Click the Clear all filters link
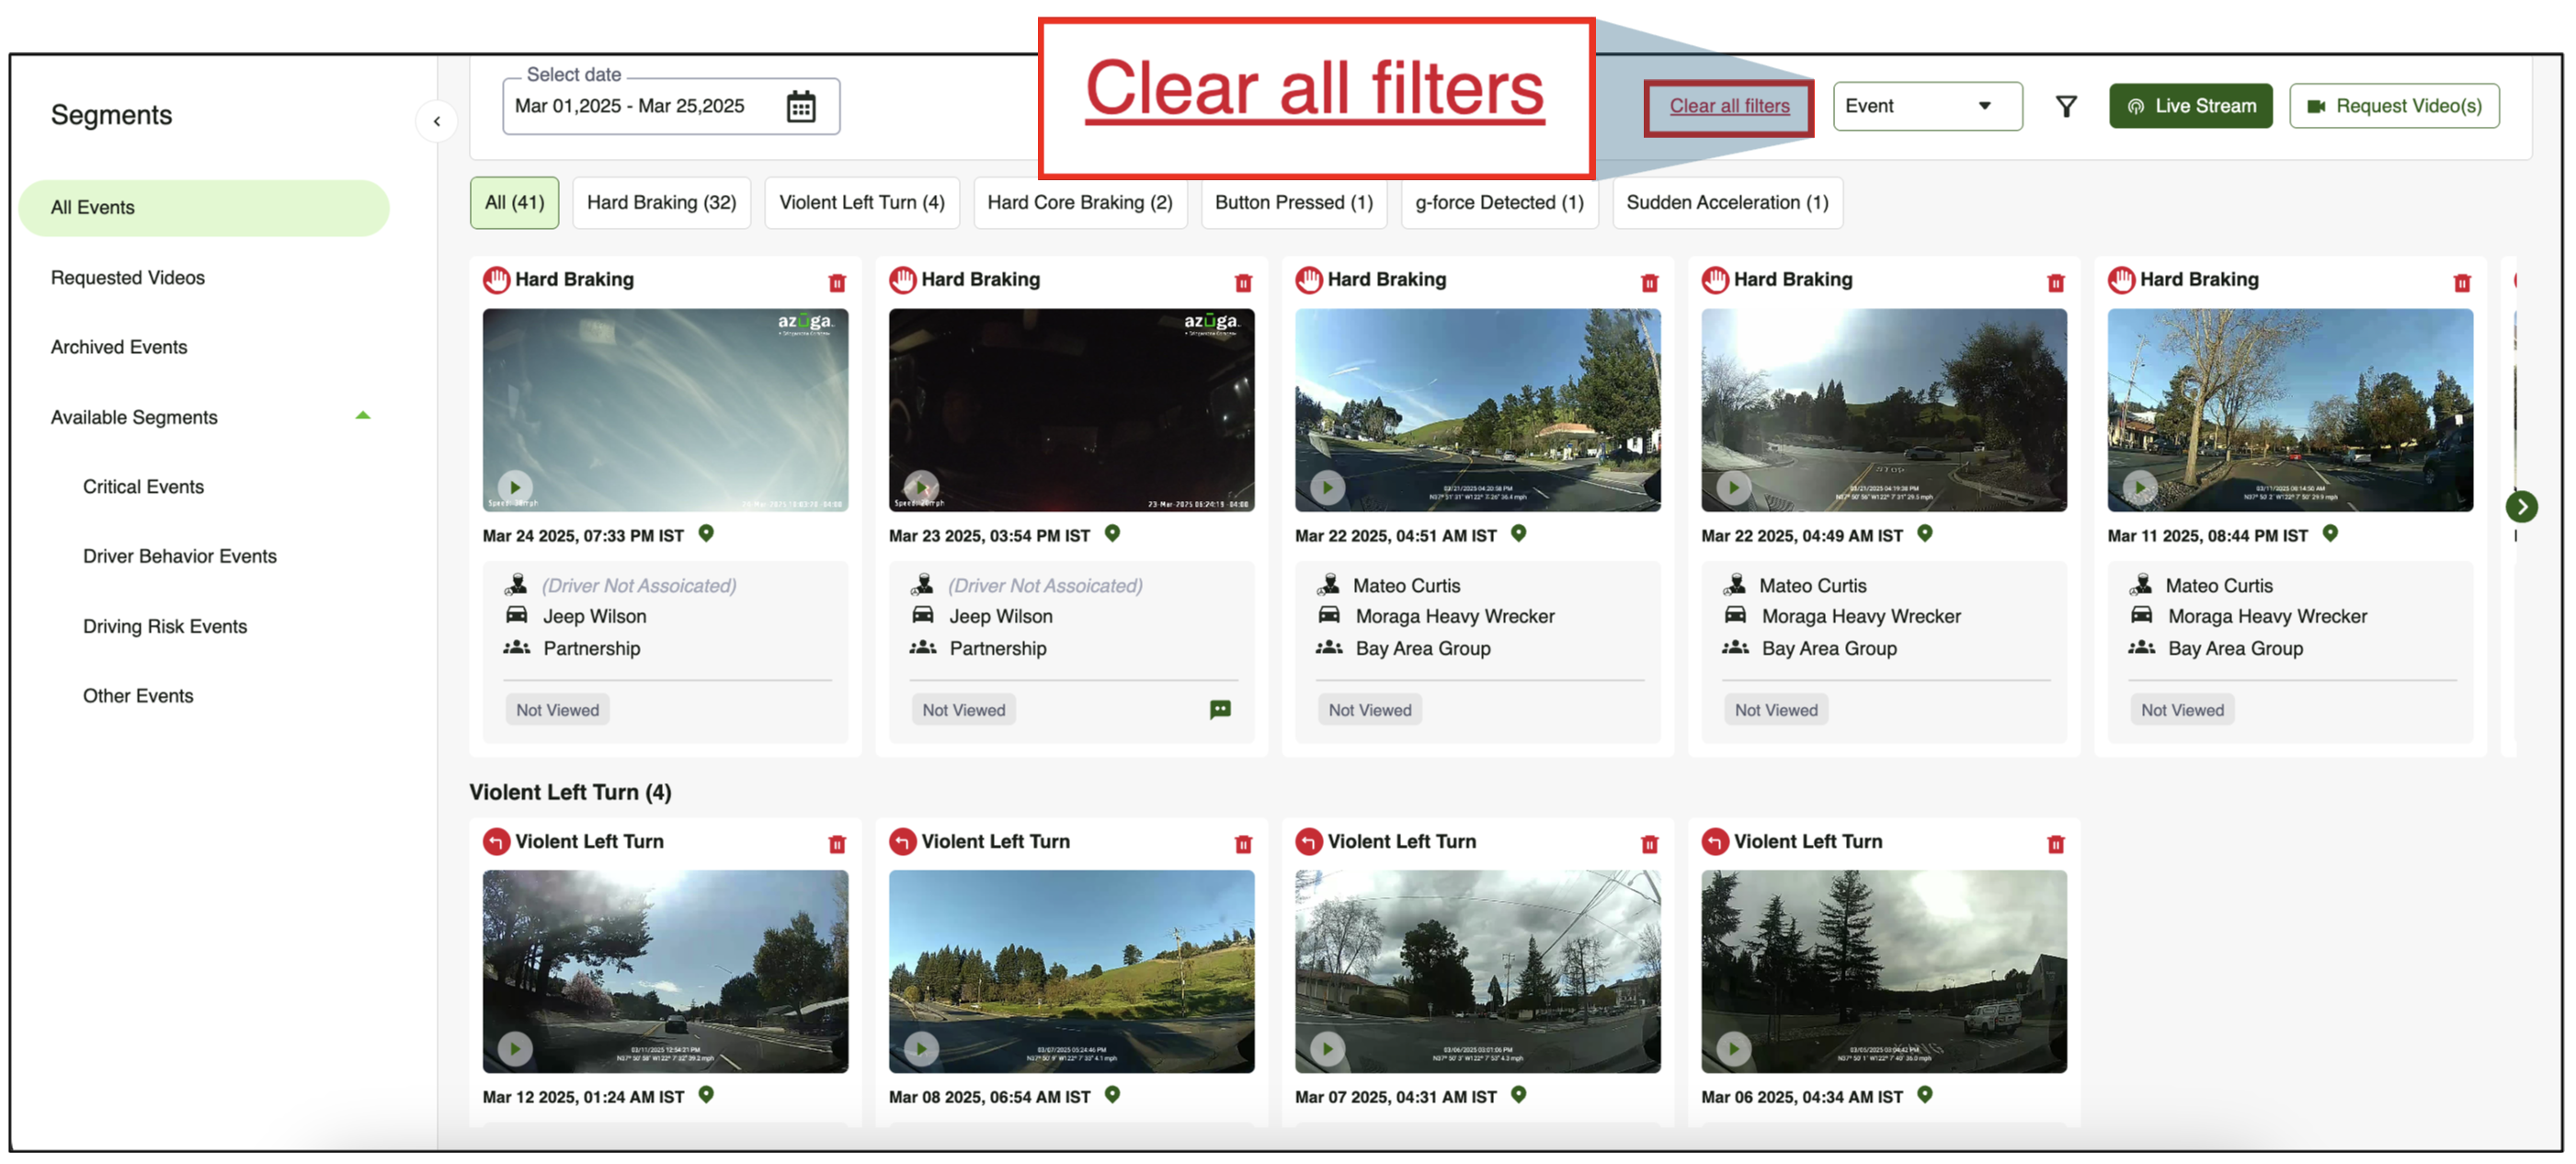2576x1164 pixels. tap(1728, 106)
